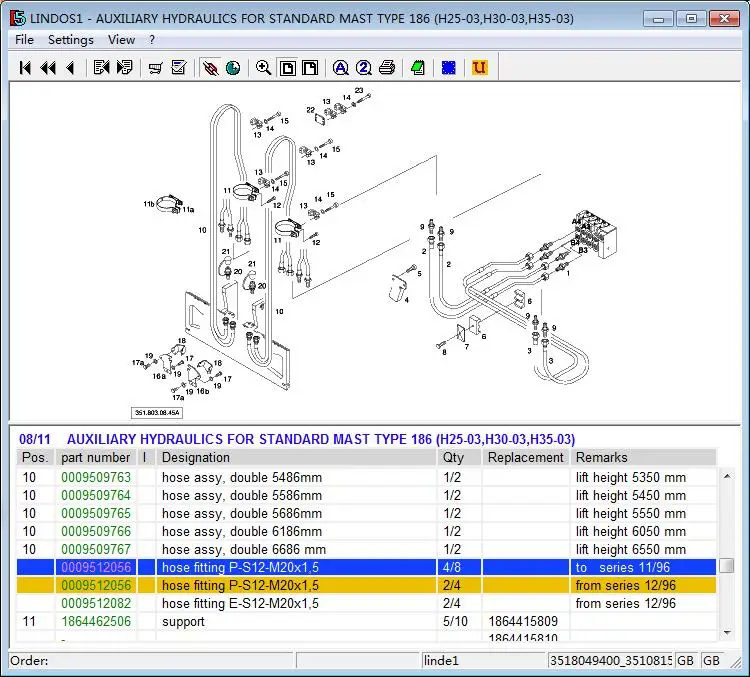Image resolution: width=750 pixels, height=677 pixels.
Task: Open the '?' help menu
Action: point(152,40)
